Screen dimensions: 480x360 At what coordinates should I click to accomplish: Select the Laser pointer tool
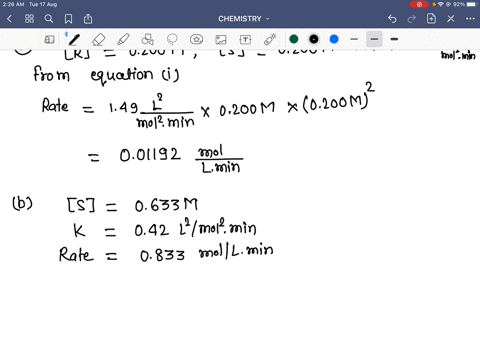coord(270,39)
